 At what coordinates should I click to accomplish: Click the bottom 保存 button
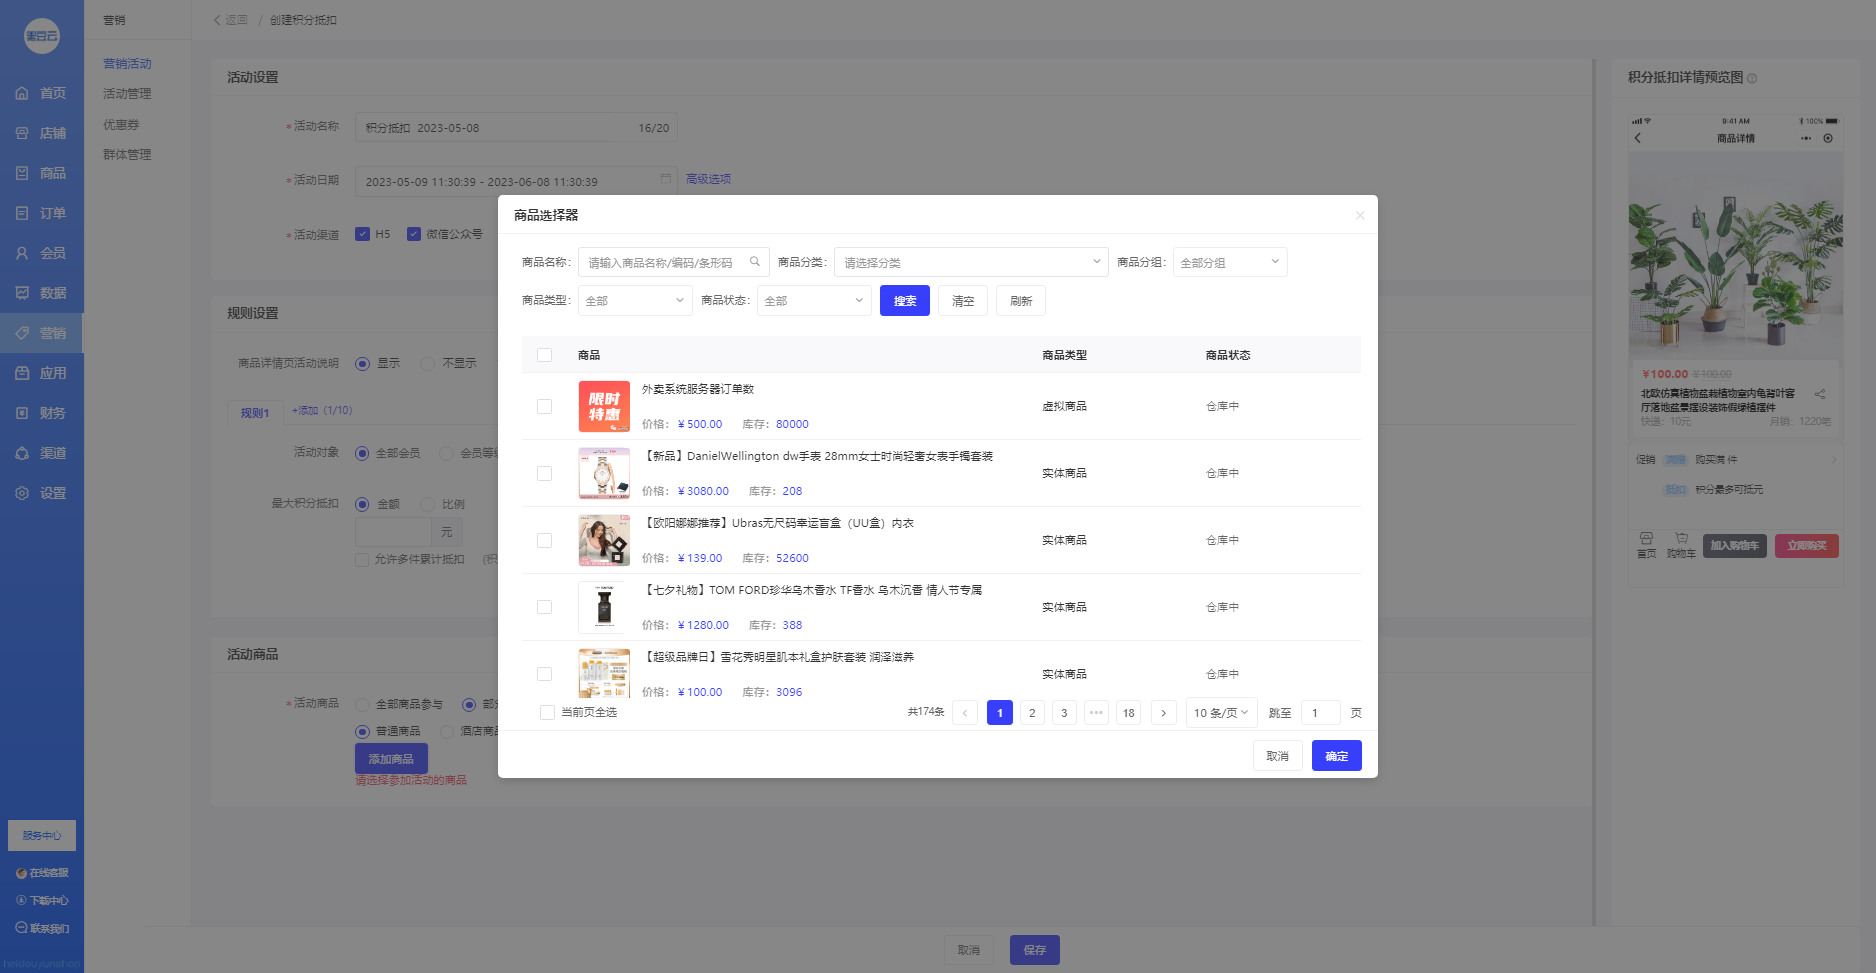[x=1035, y=950]
